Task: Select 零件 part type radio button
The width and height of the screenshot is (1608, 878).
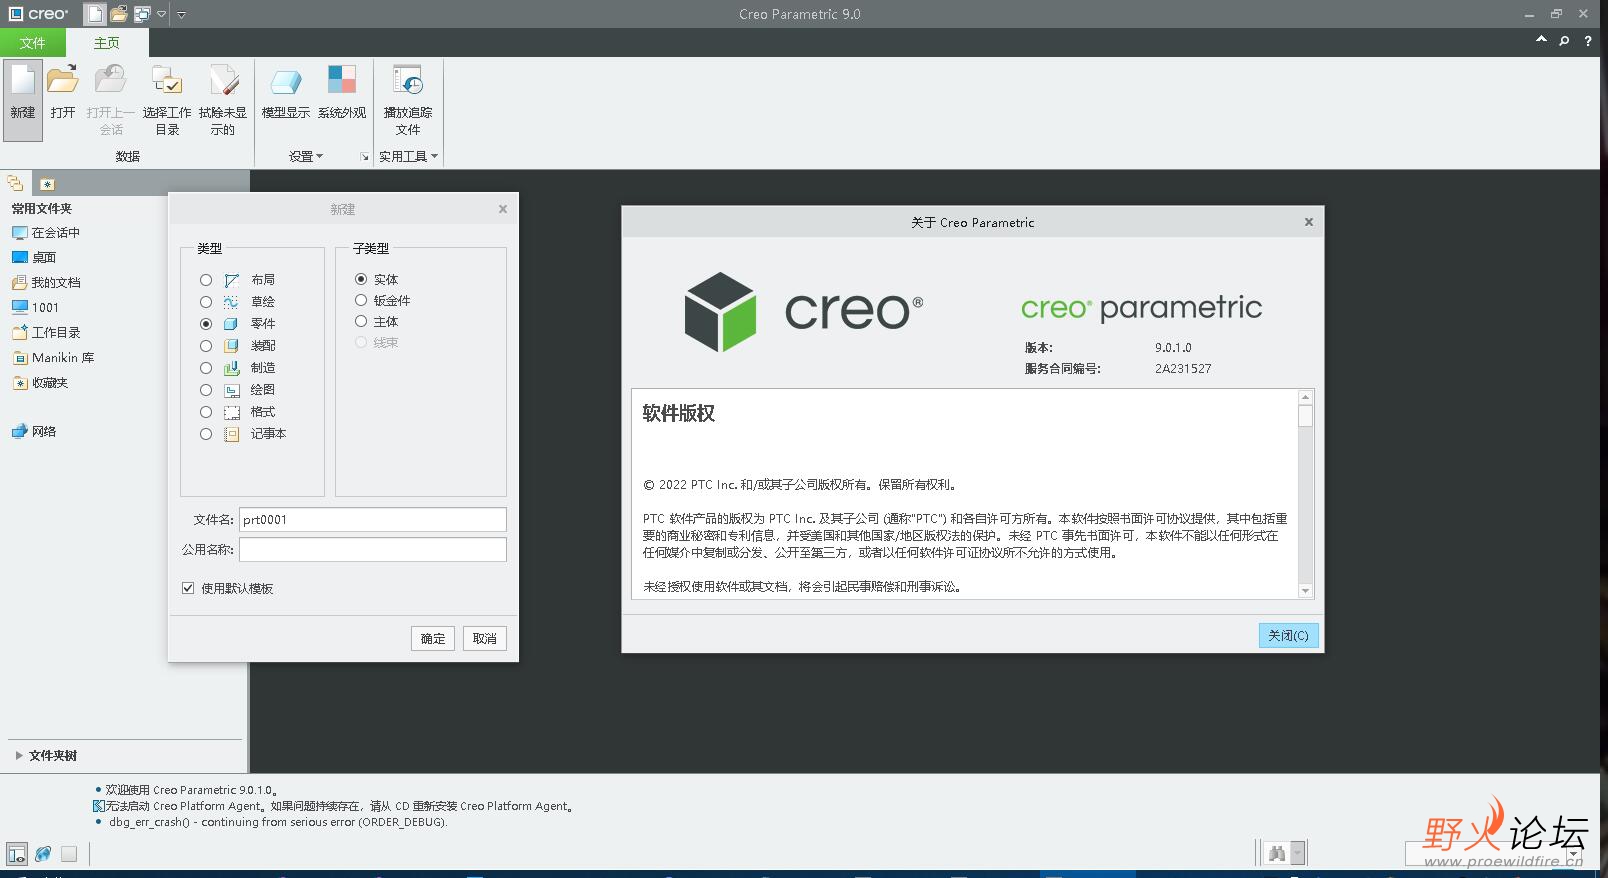Action: (x=206, y=324)
